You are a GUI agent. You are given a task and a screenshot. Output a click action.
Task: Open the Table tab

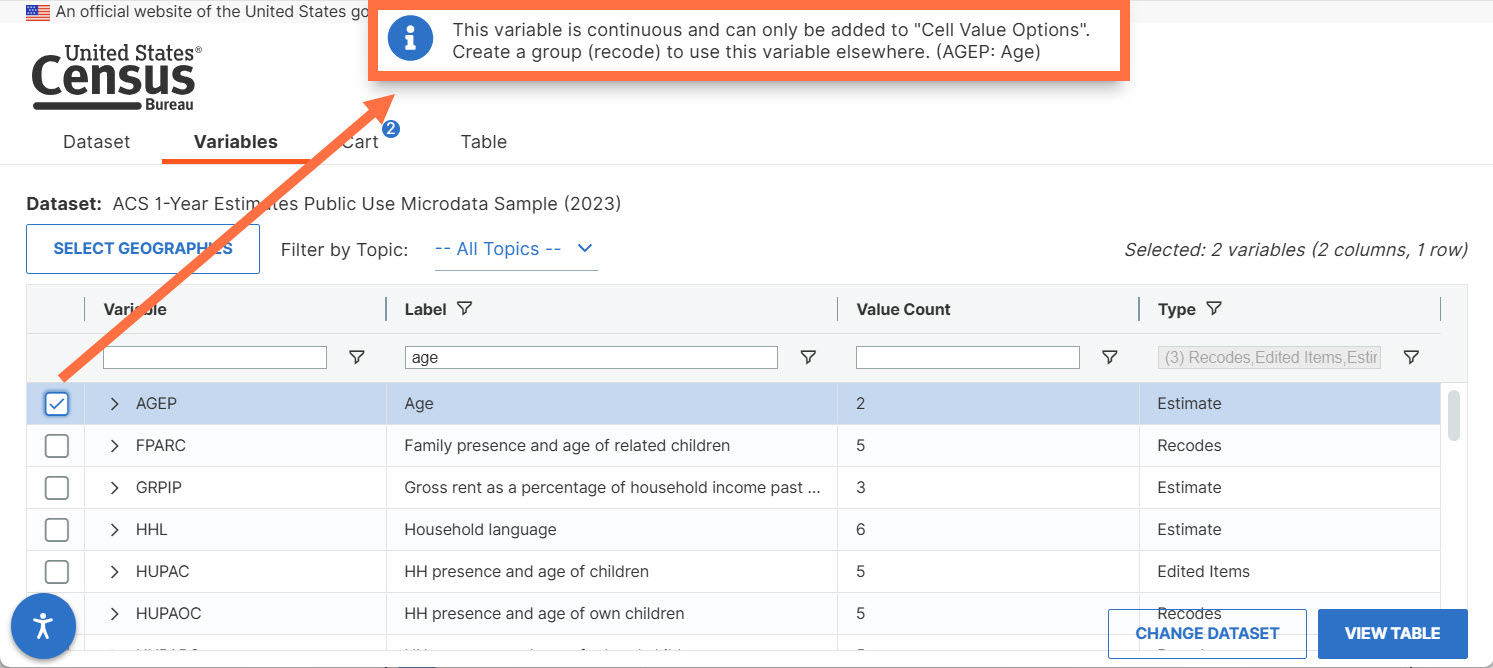point(484,142)
